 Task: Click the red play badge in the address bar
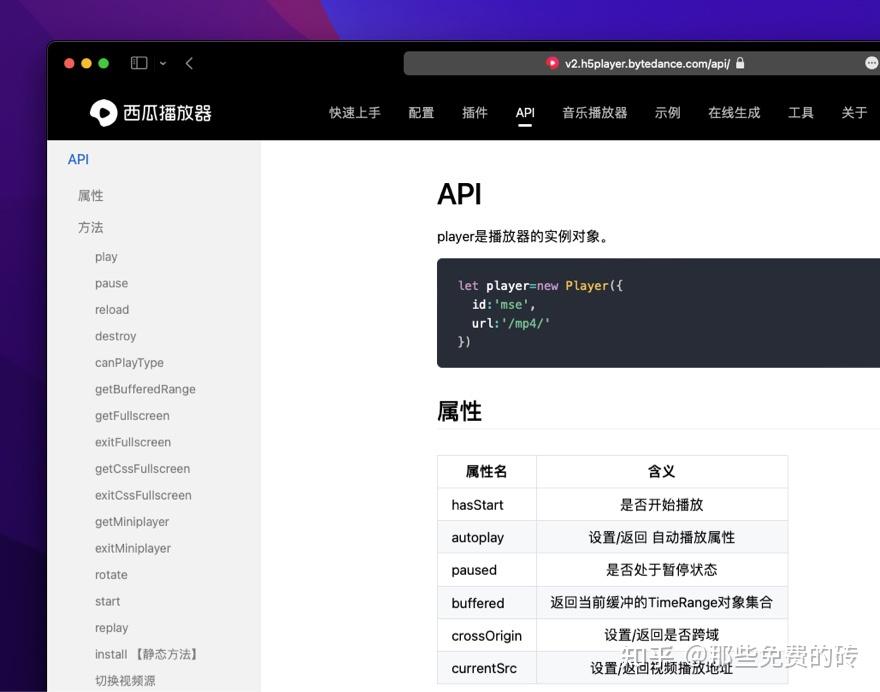[552, 62]
